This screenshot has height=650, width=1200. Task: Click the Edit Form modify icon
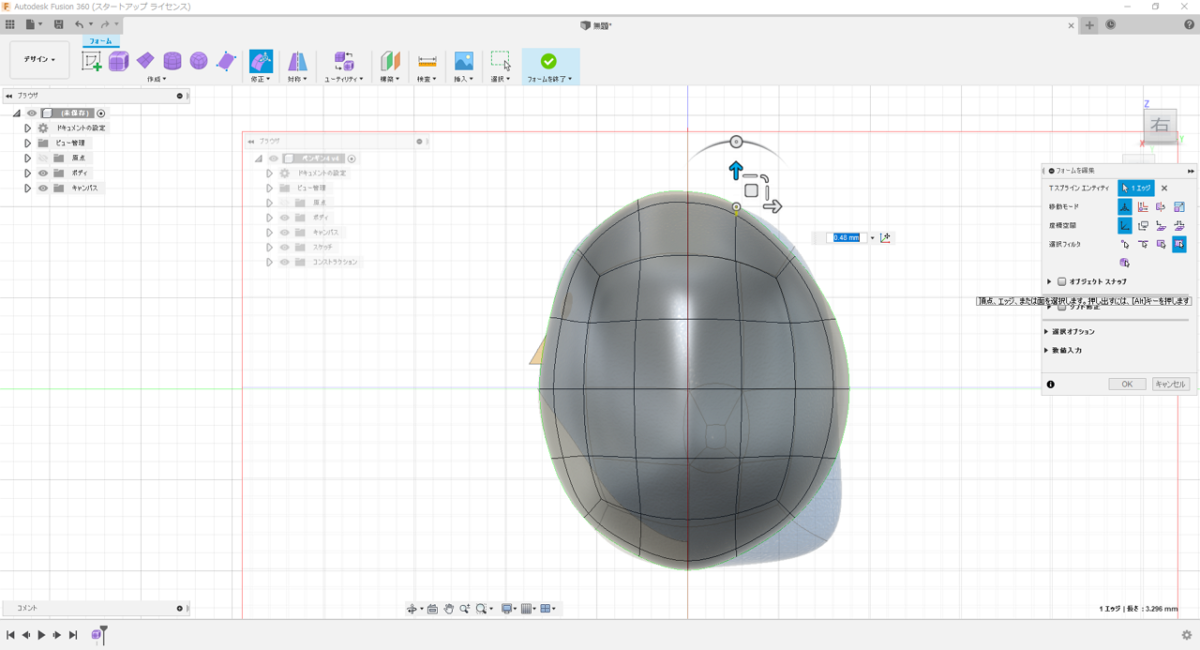pos(261,61)
